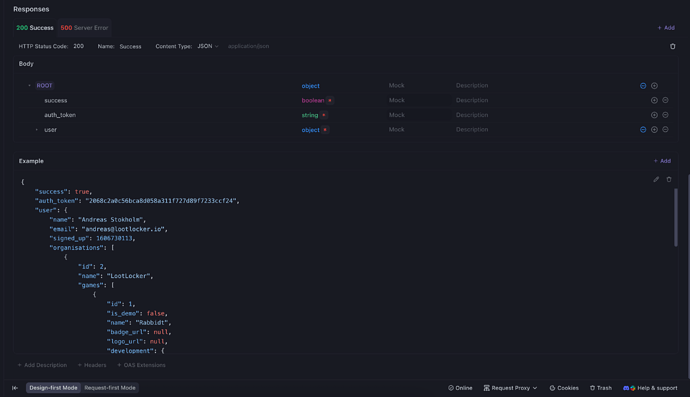This screenshot has width=690, height=397.
Task: Click the ROOT node label
Action: [x=44, y=85]
